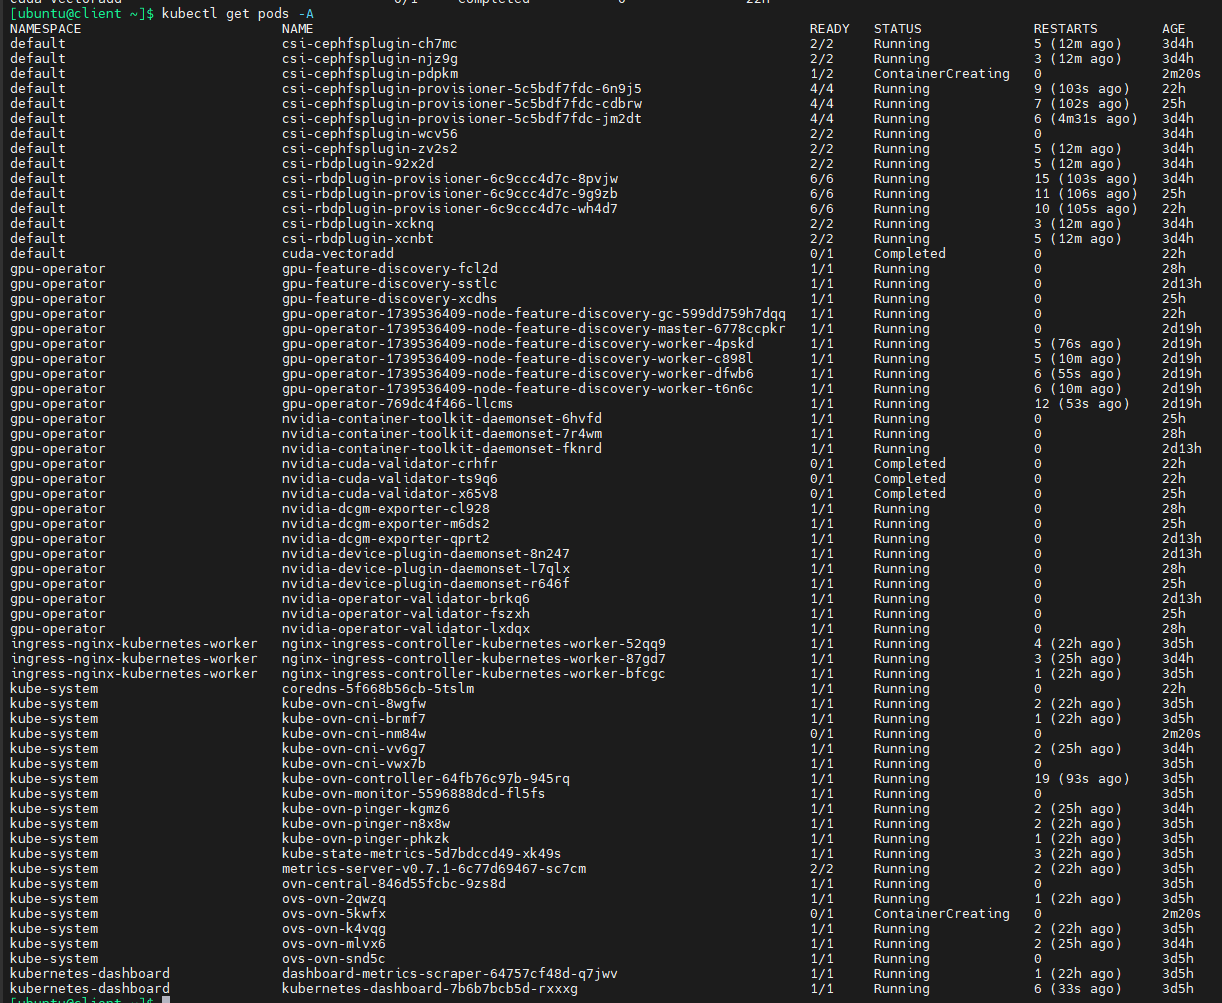Image resolution: width=1222 pixels, height=1003 pixels.
Task: Click ContainerCreating status of csi-cephfsplugin-pdpkm
Action: pos(942,74)
